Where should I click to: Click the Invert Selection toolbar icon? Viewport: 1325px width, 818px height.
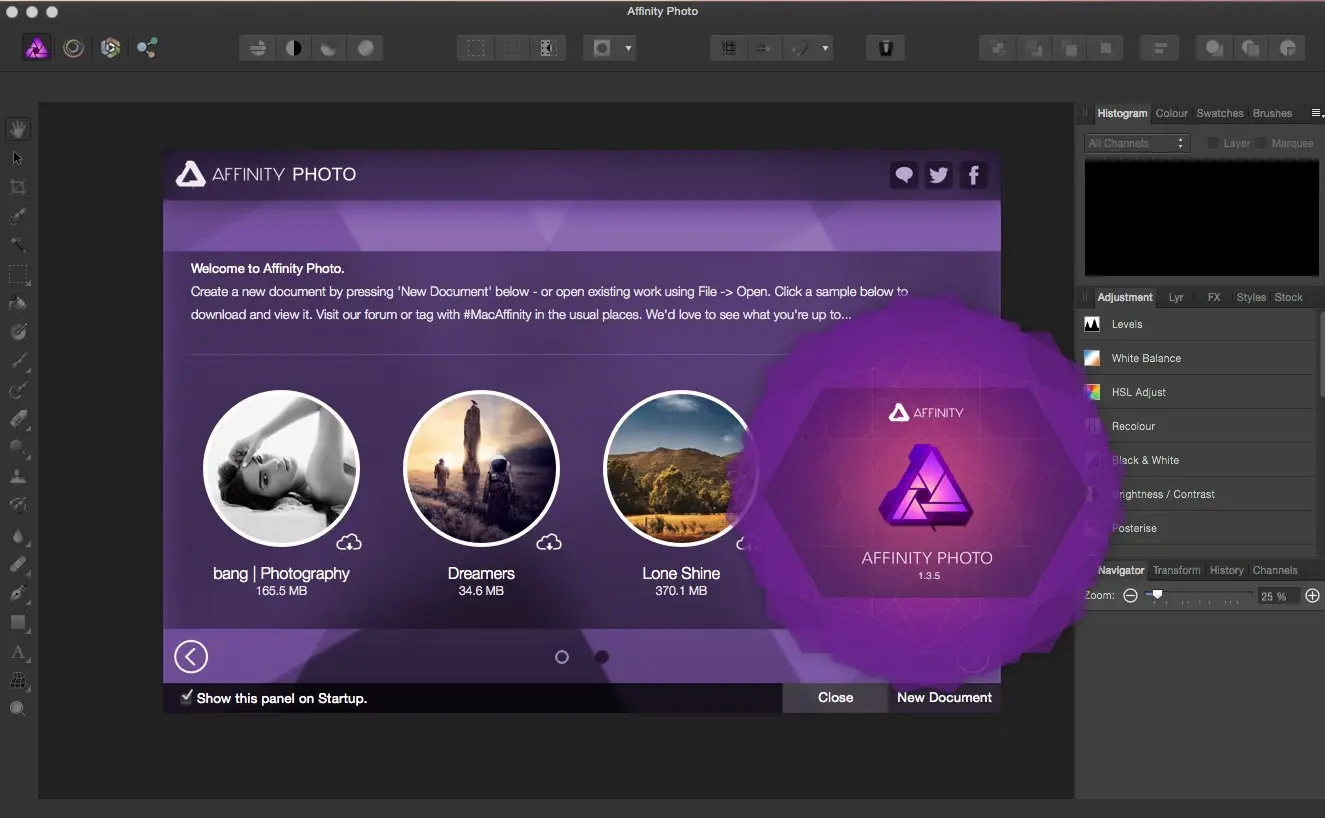tap(548, 47)
